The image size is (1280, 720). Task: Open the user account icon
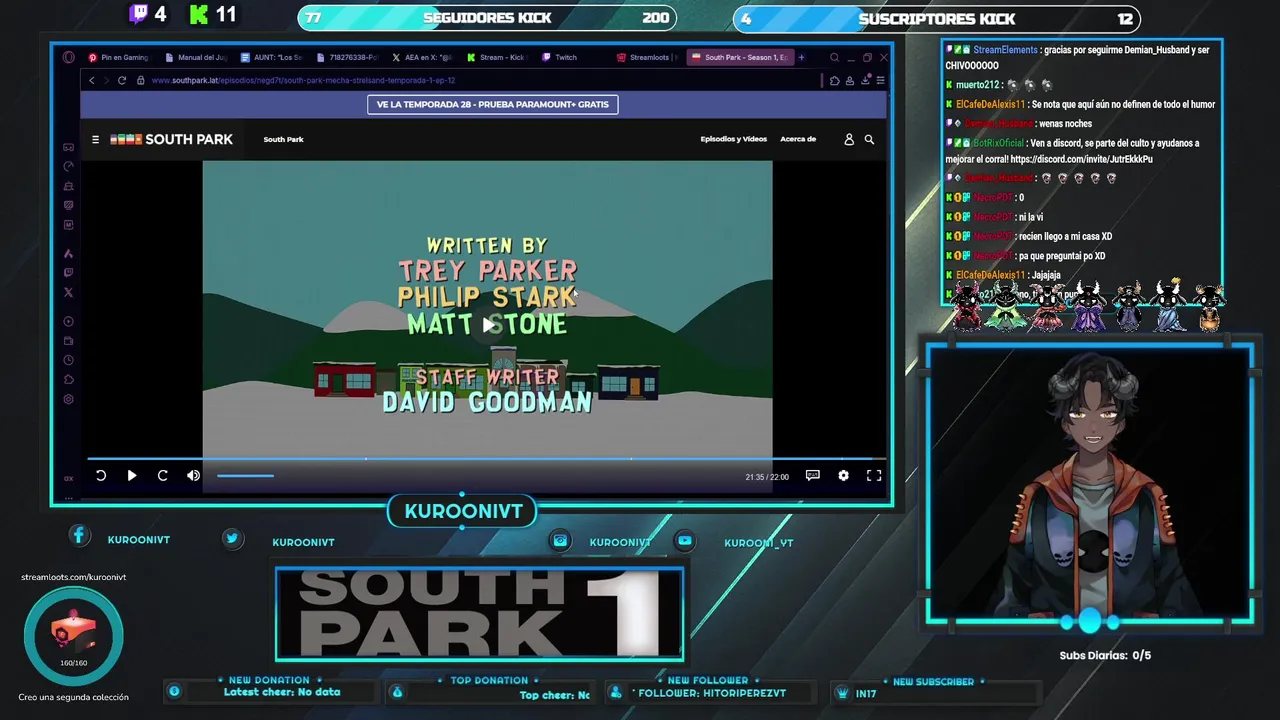pyautogui.click(x=849, y=140)
